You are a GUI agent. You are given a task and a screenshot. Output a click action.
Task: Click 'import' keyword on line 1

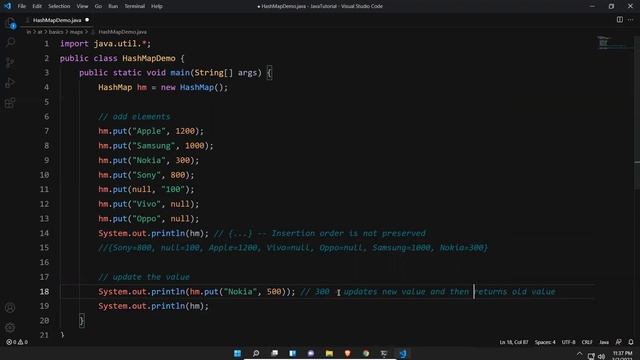click(x=74, y=44)
